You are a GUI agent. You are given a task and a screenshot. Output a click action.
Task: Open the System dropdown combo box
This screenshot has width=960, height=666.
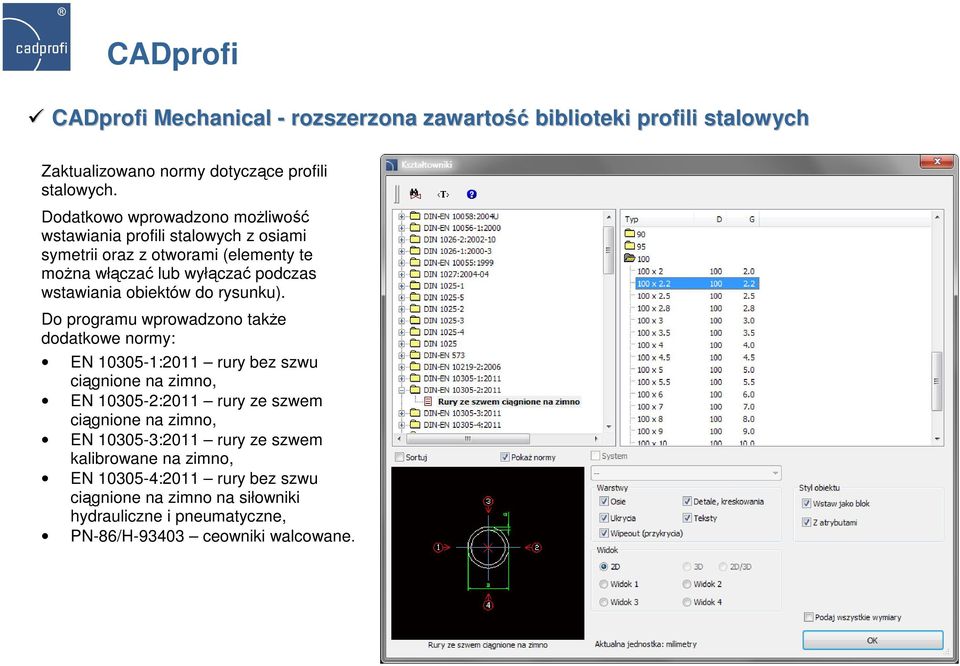pyautogui.click(x=686, y=473)
